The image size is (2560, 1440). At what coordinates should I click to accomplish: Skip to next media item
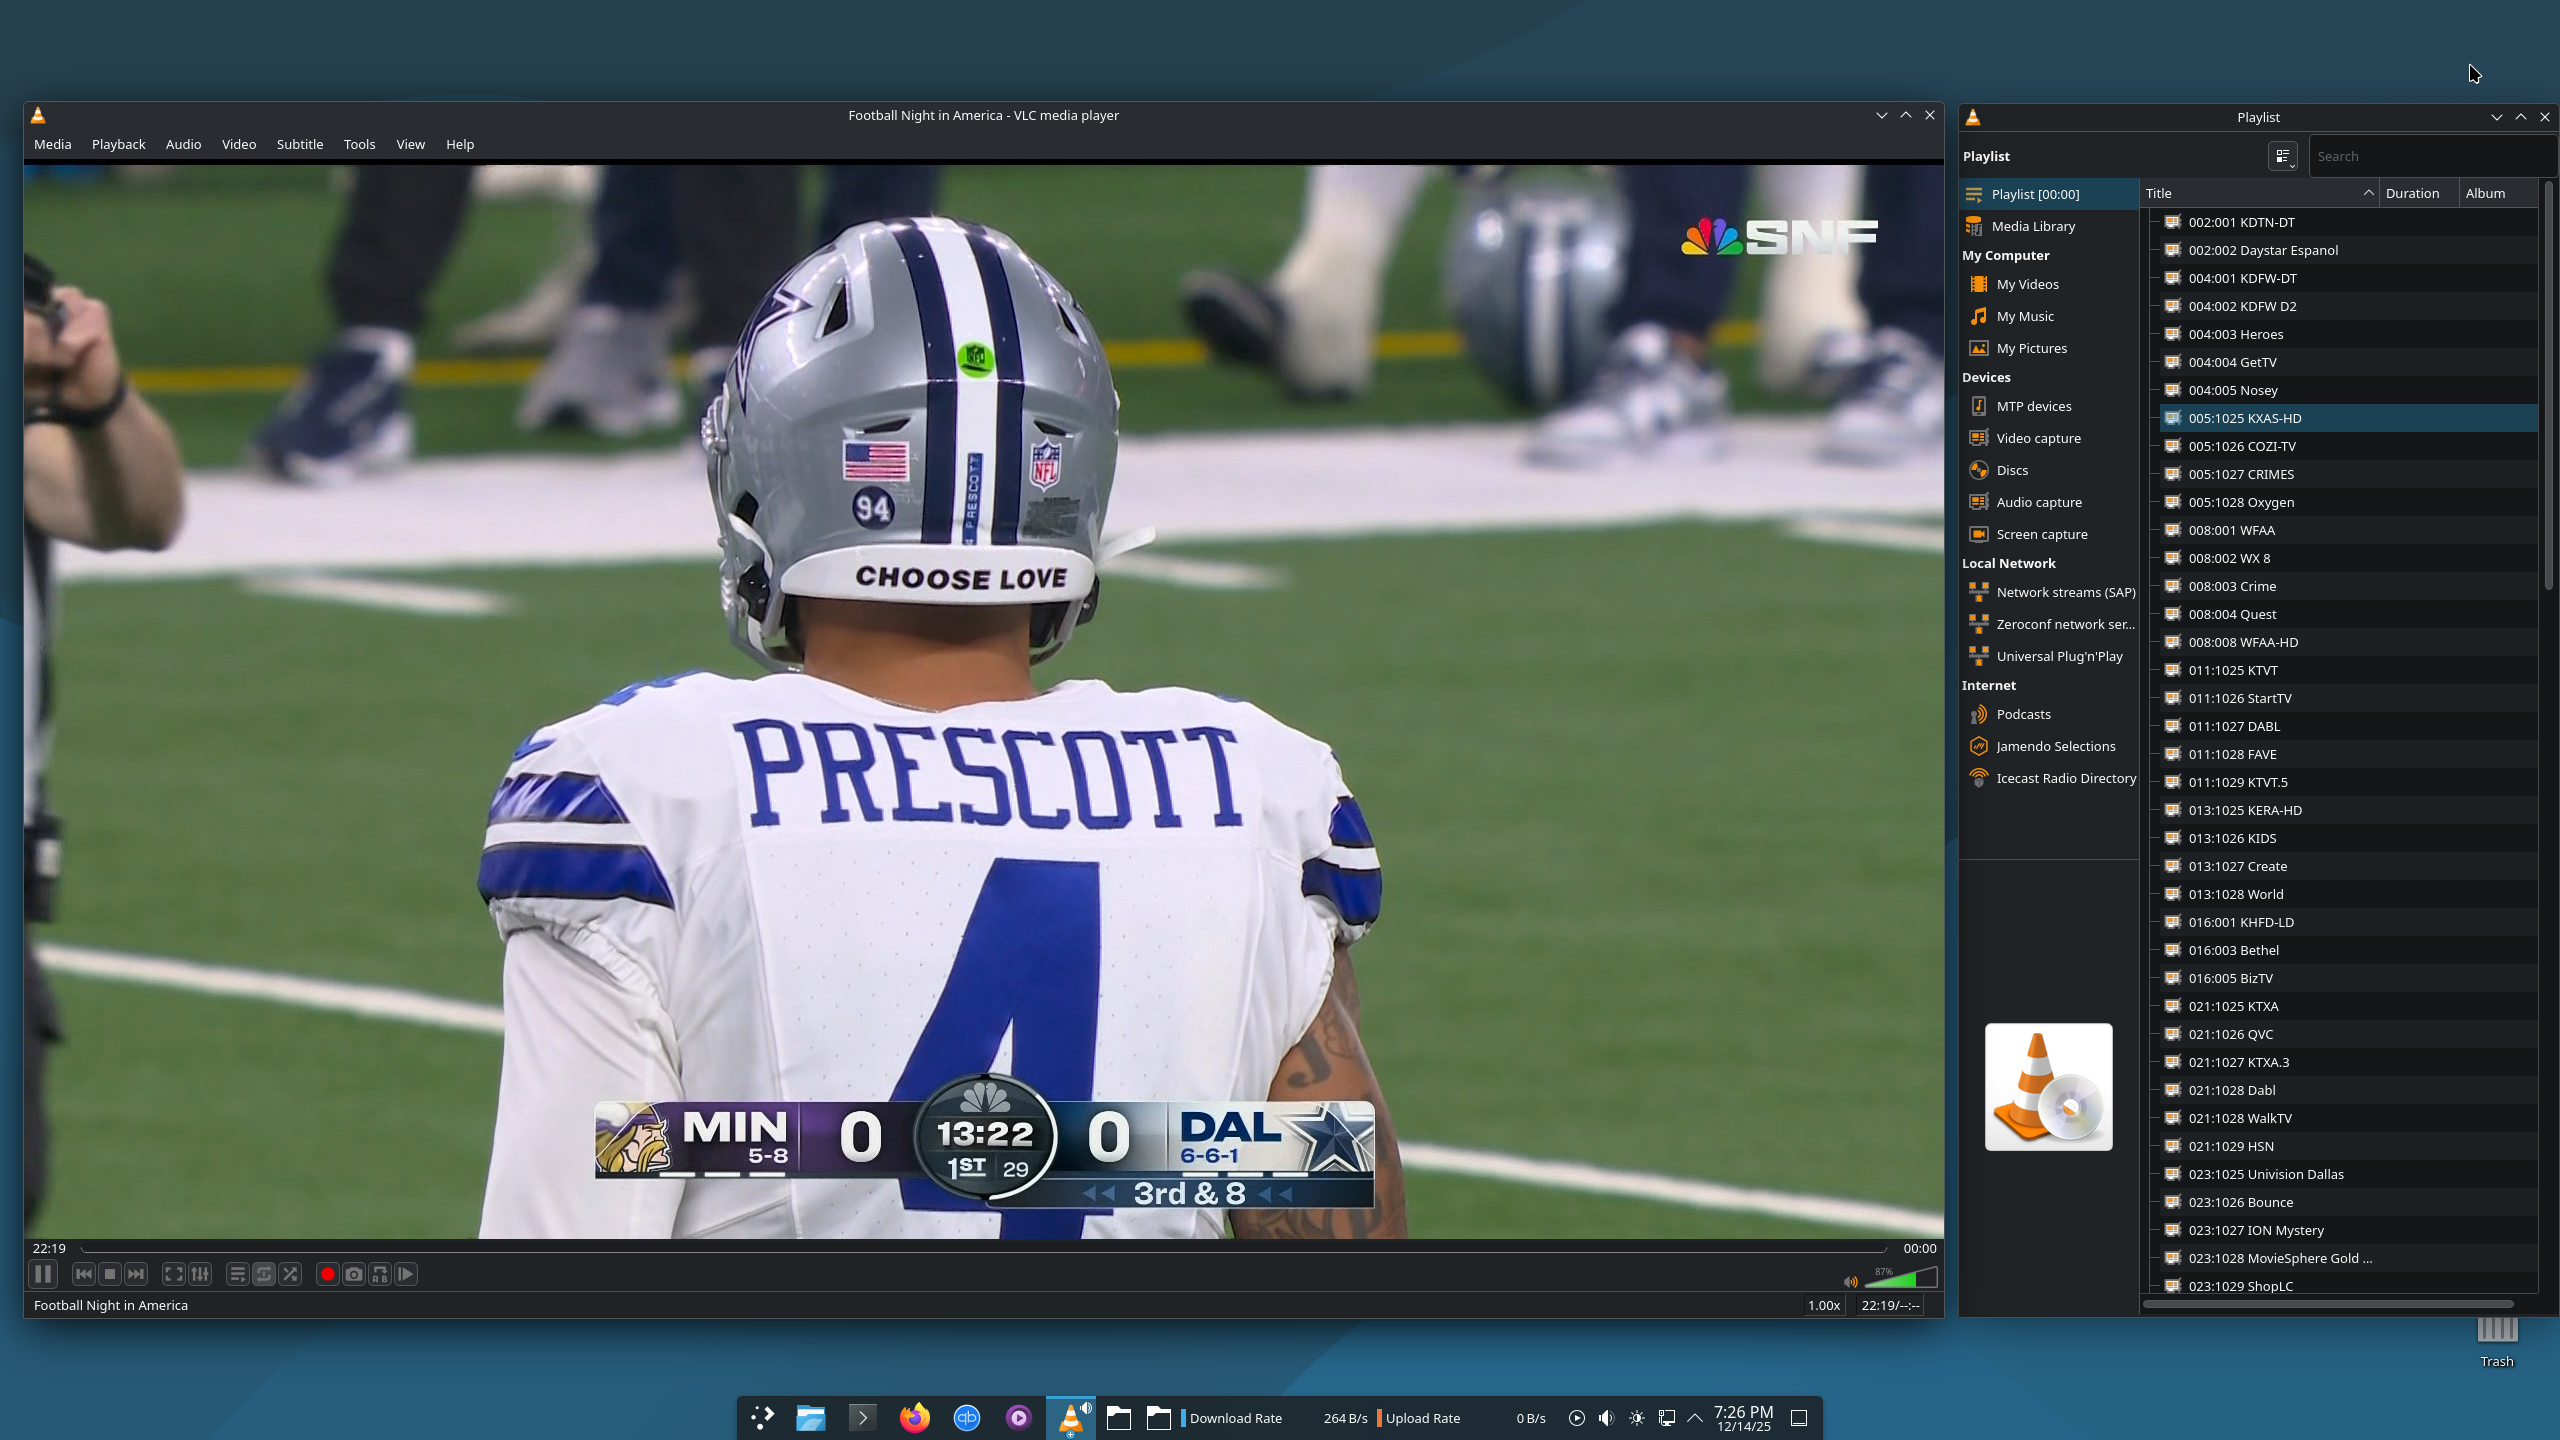coord(136,1274)
